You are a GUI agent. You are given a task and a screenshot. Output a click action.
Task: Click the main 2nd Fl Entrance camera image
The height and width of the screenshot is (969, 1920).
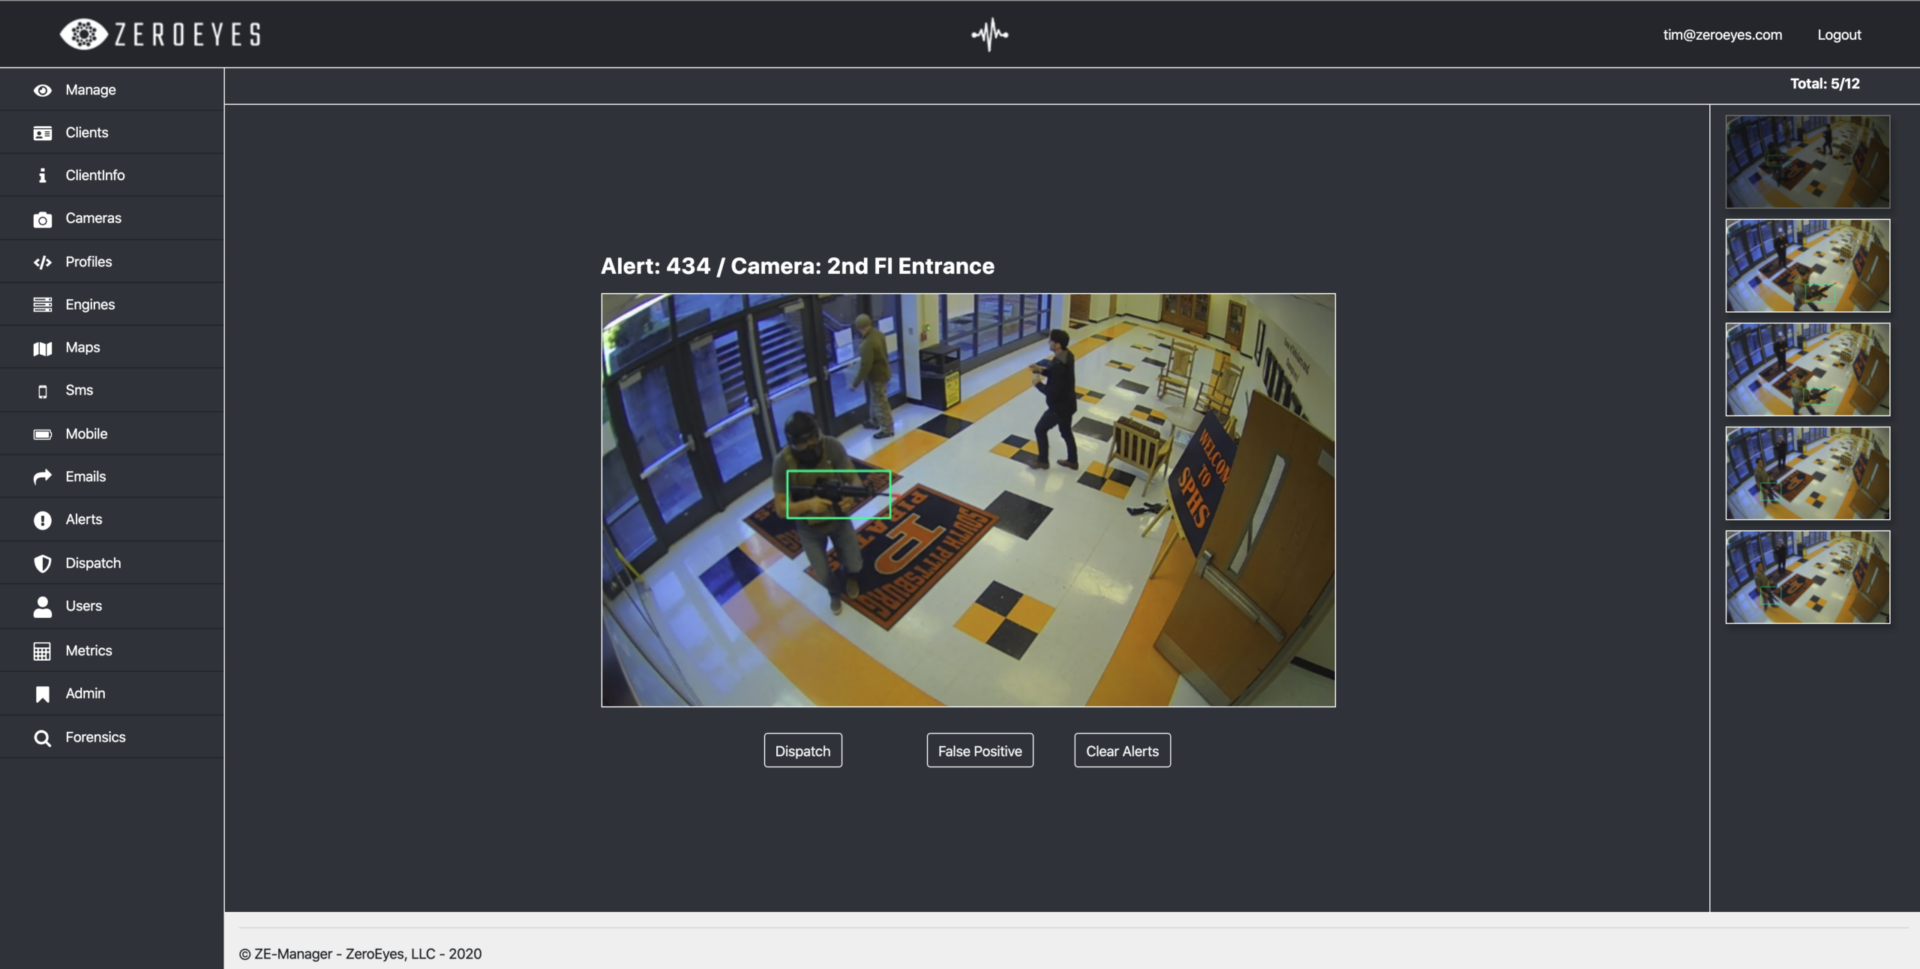click(x=968, y=500)
